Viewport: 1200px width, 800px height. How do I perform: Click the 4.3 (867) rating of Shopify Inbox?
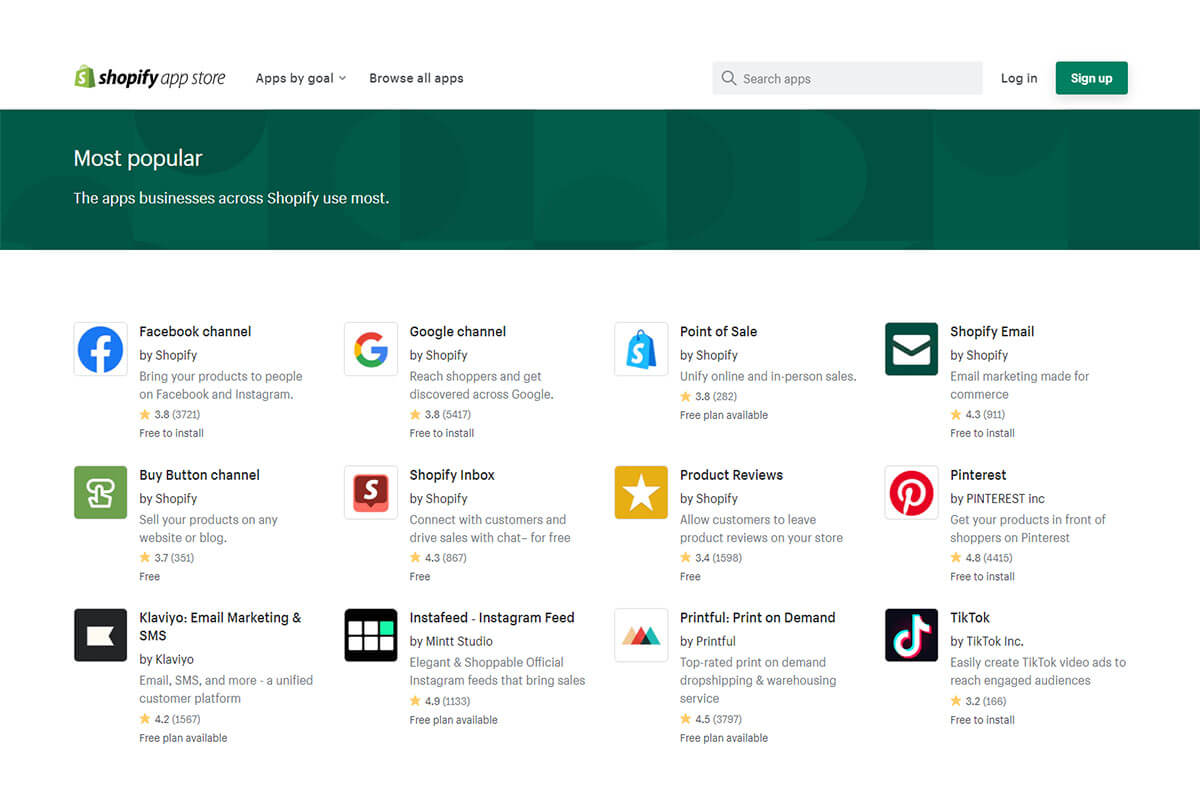coord(438,557)
